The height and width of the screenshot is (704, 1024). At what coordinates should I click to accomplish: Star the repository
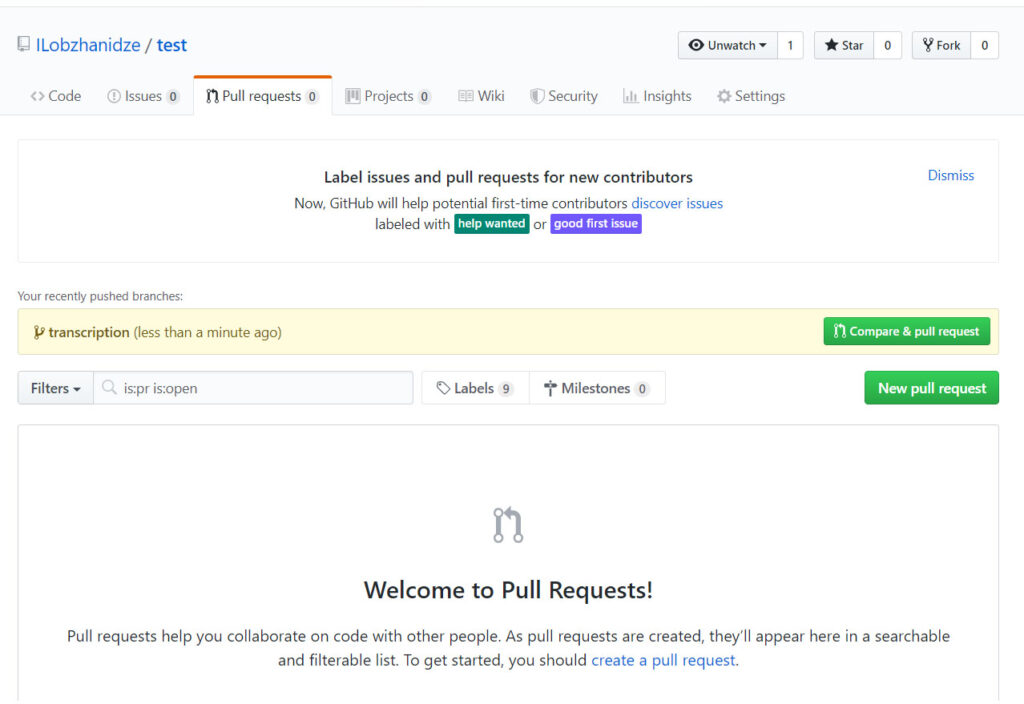(x=844, y=45)
